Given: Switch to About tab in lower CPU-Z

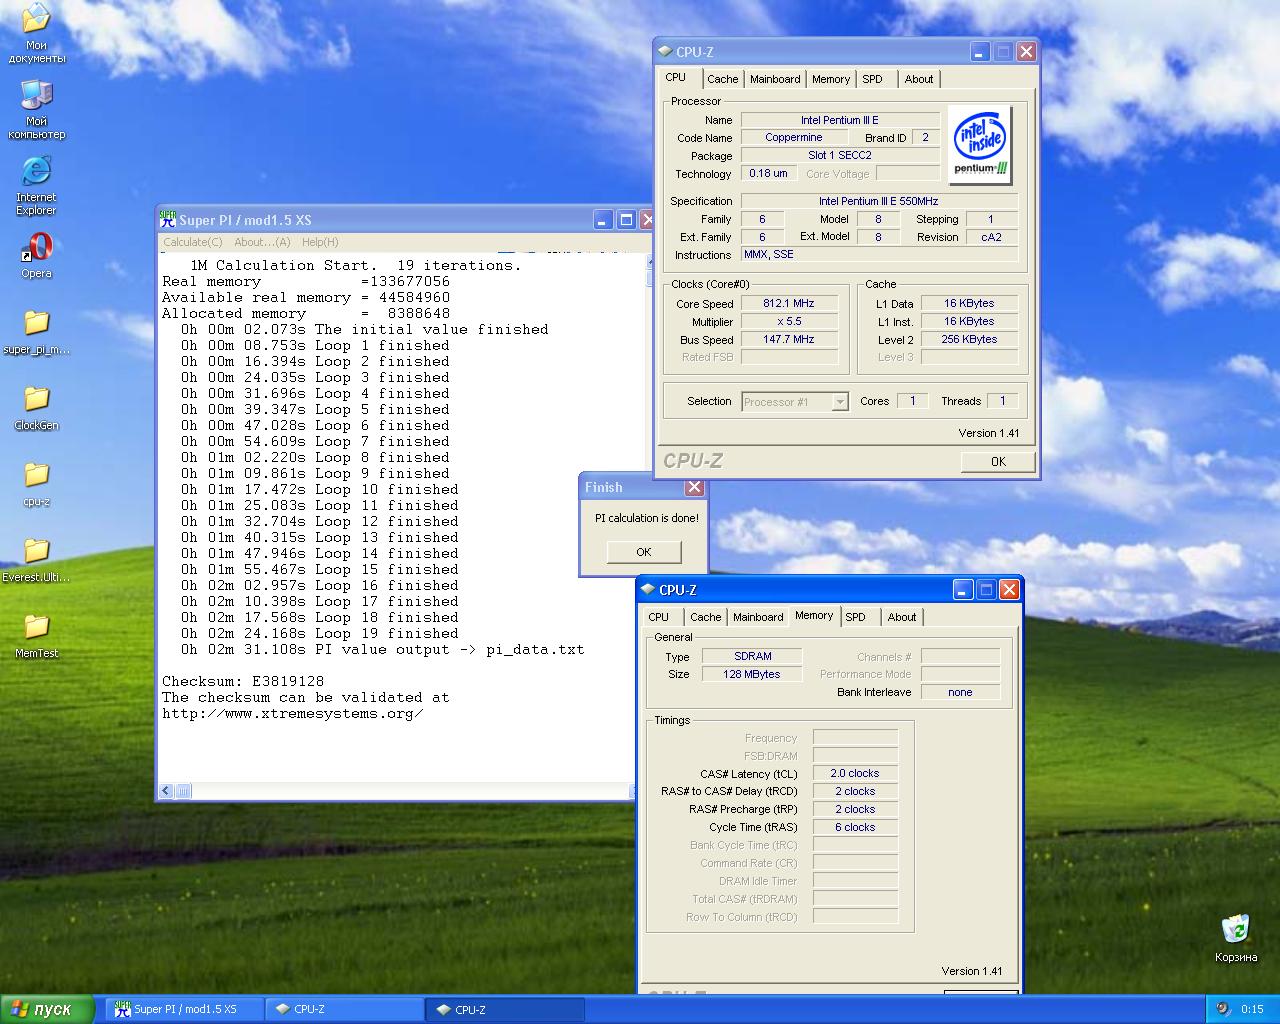Looking at the screenshot, I should pos(902,617).
